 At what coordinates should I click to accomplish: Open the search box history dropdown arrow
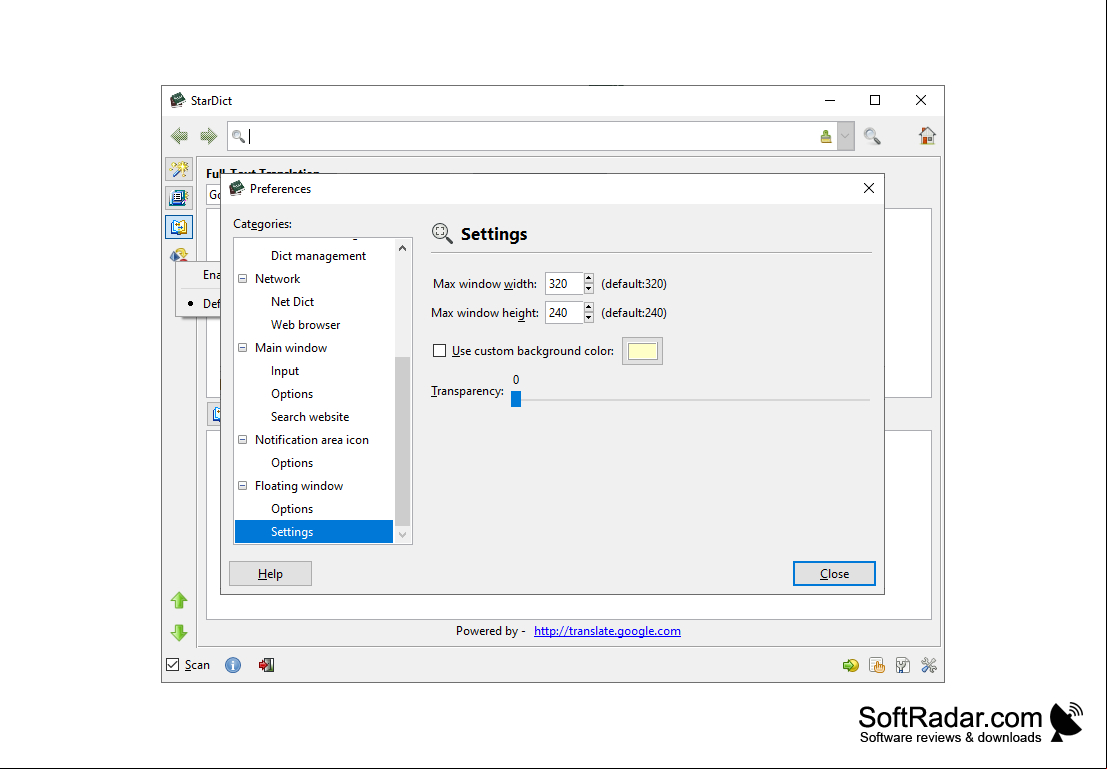coord(845,136)
